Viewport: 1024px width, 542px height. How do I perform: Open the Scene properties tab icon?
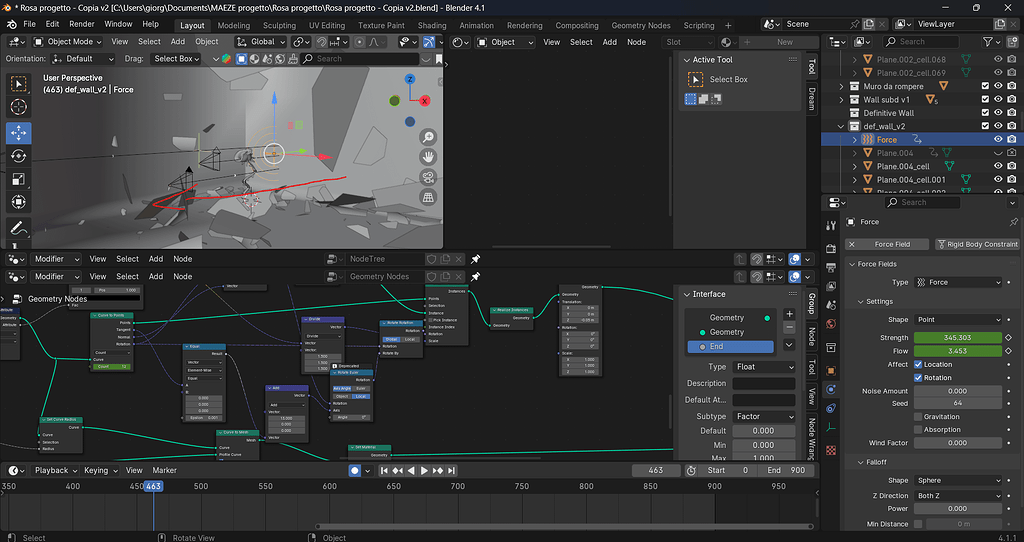[831, 305]
